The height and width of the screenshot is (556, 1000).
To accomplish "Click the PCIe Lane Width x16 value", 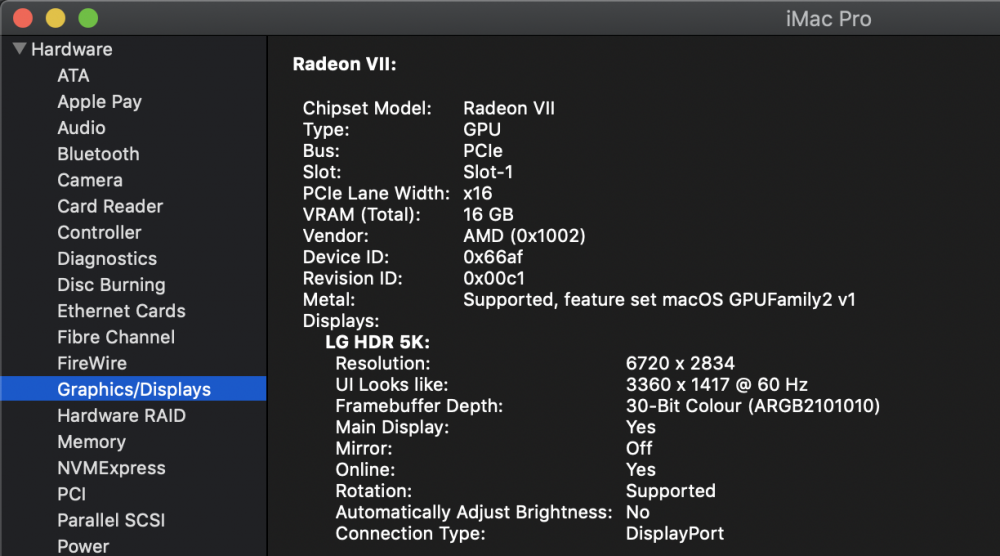I will [x=478, y=193].
